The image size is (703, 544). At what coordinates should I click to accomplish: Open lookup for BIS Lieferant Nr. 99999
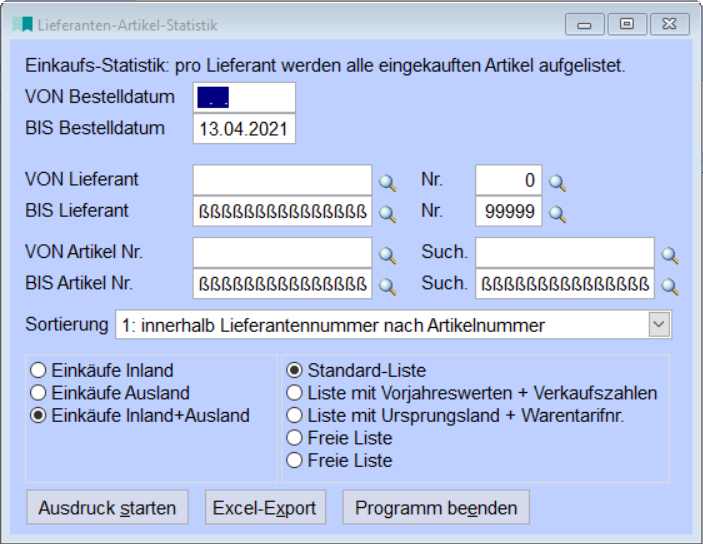(x=557, y=213)
